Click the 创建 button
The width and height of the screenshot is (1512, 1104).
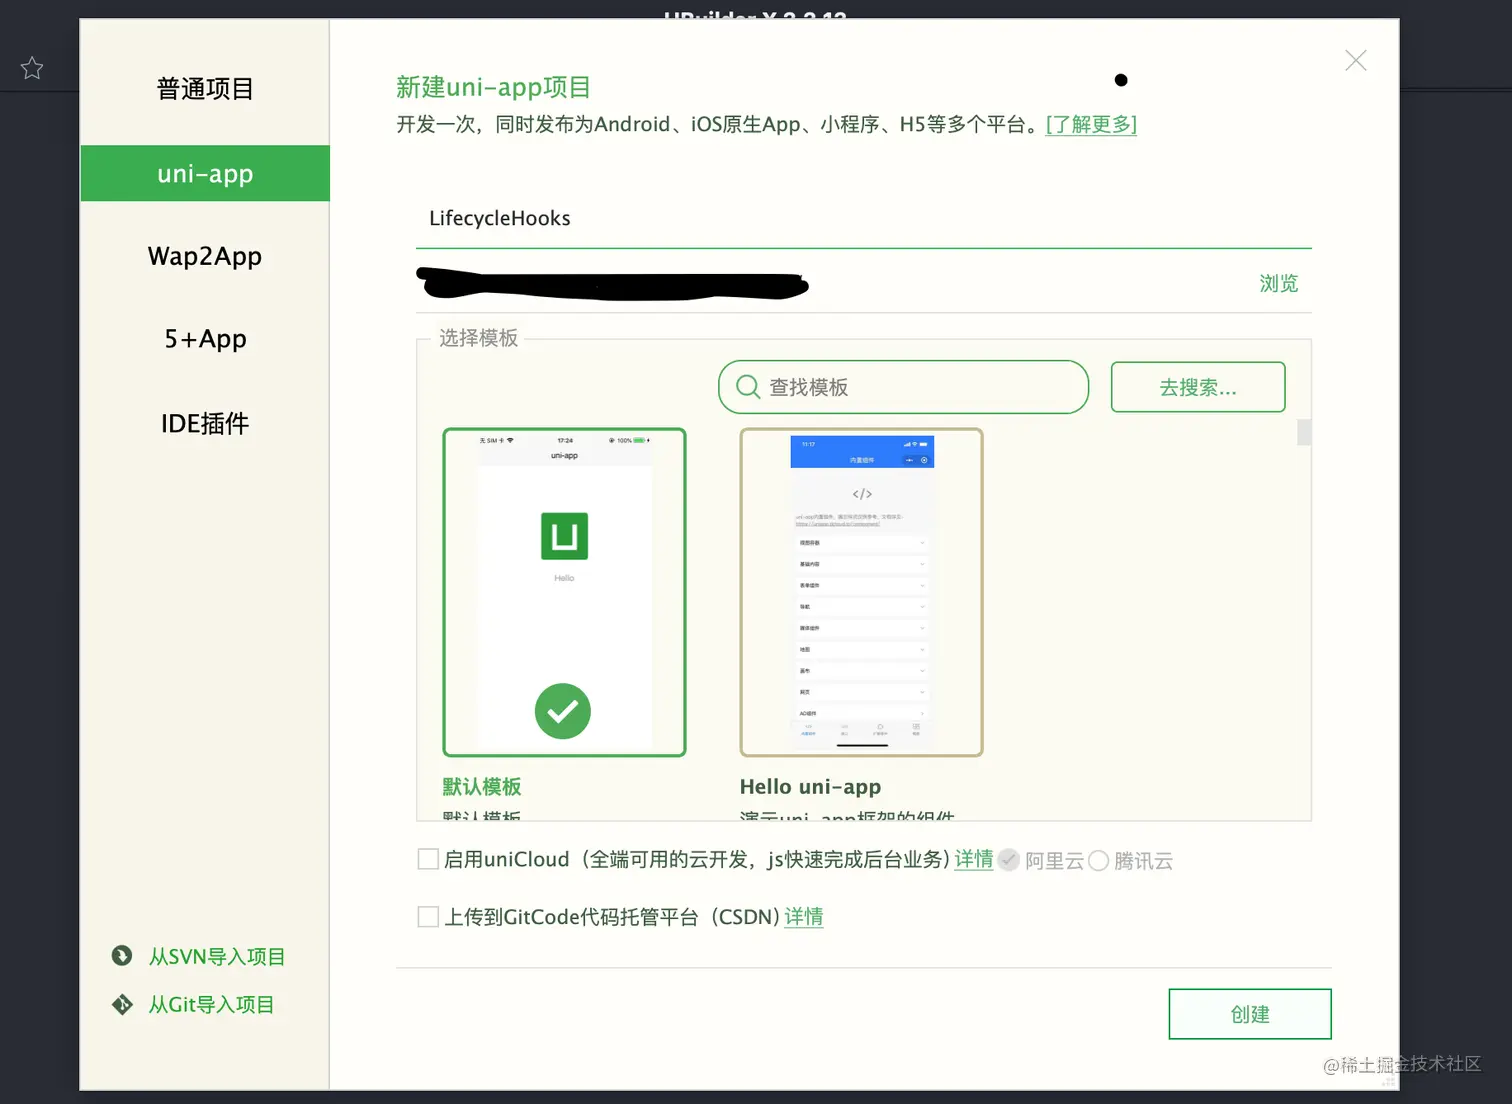(1250, 1014)
